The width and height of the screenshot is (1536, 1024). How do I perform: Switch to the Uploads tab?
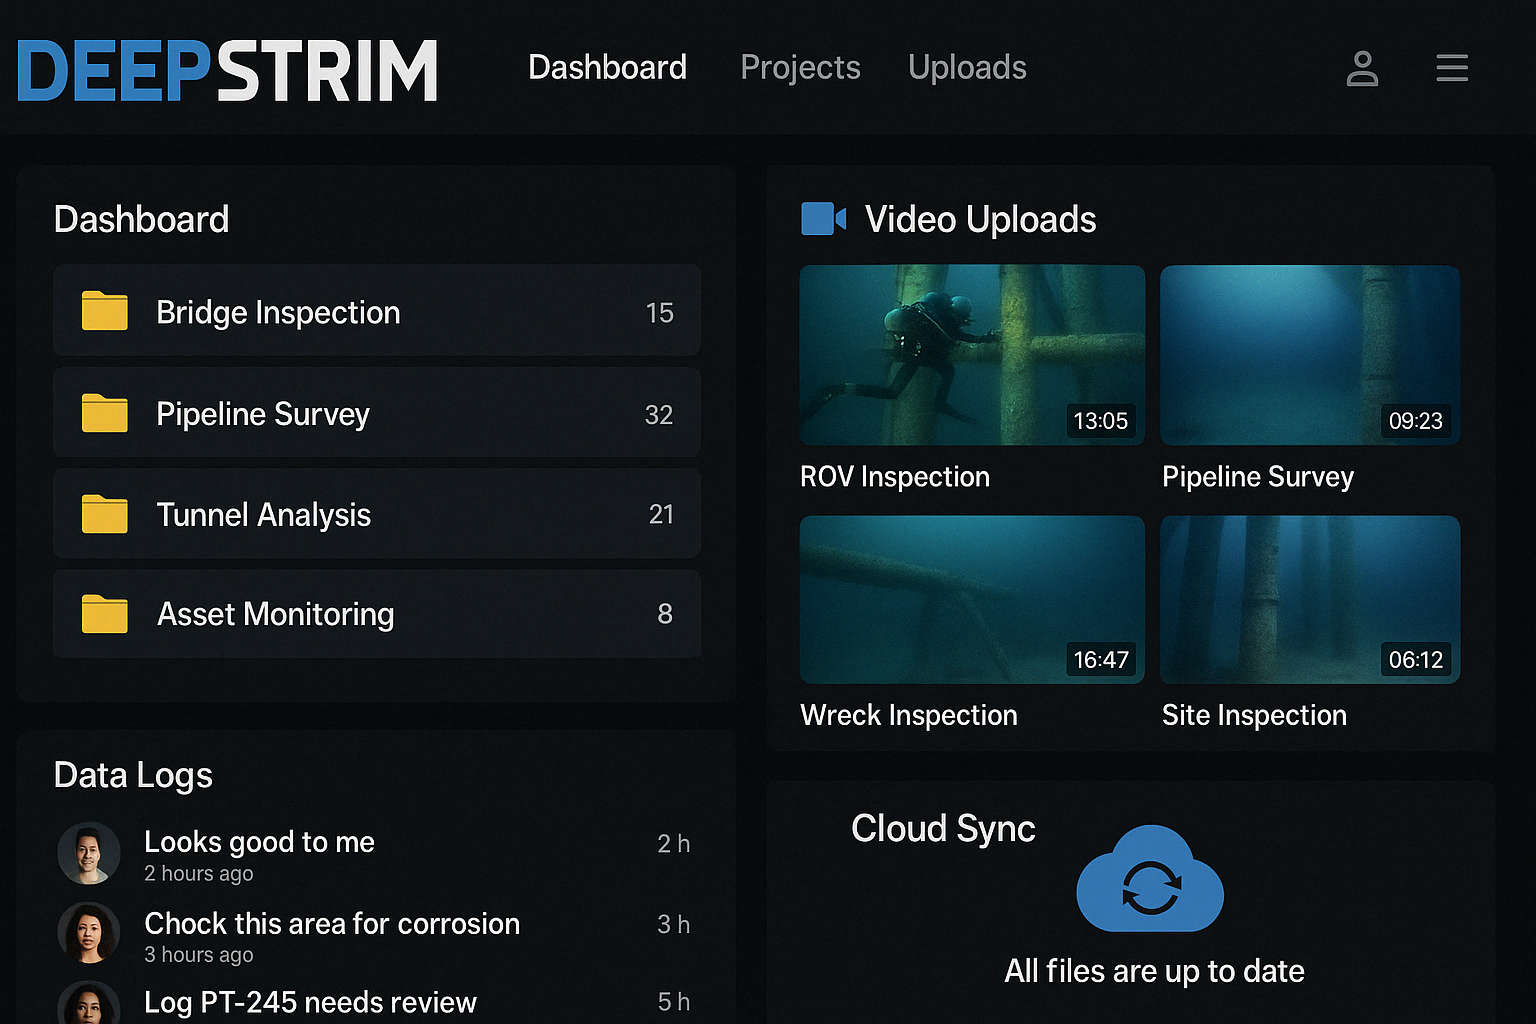click(x=967, y=68)
